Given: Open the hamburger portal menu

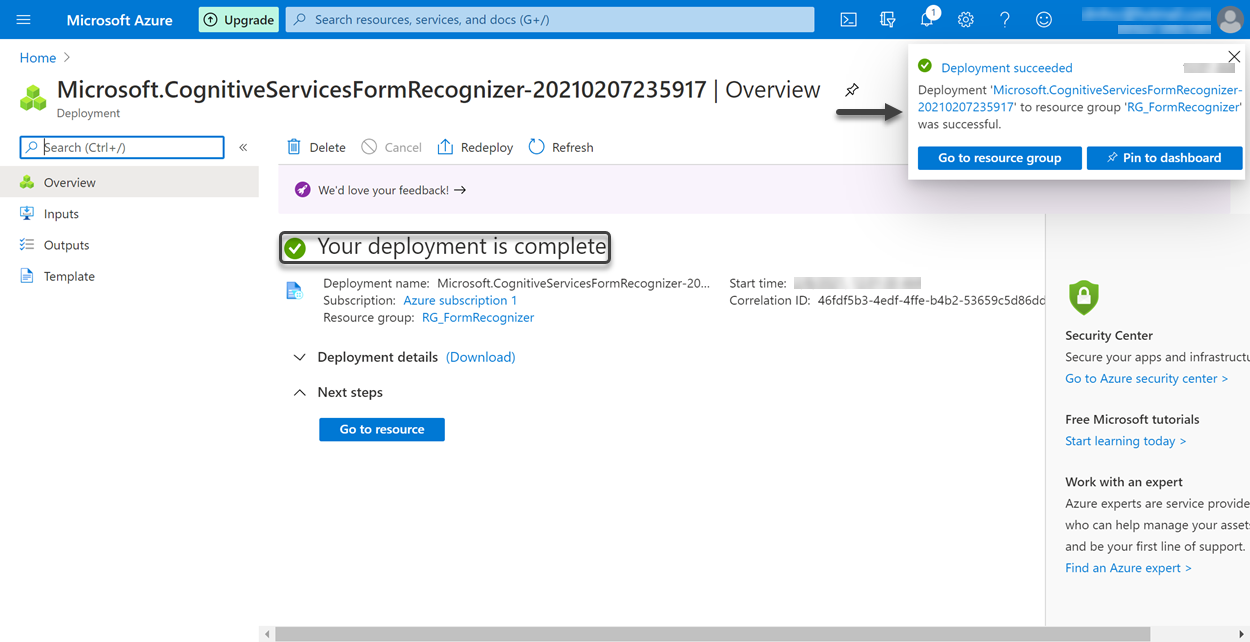Looking at the screenshot, I should (x=24, y=20).
